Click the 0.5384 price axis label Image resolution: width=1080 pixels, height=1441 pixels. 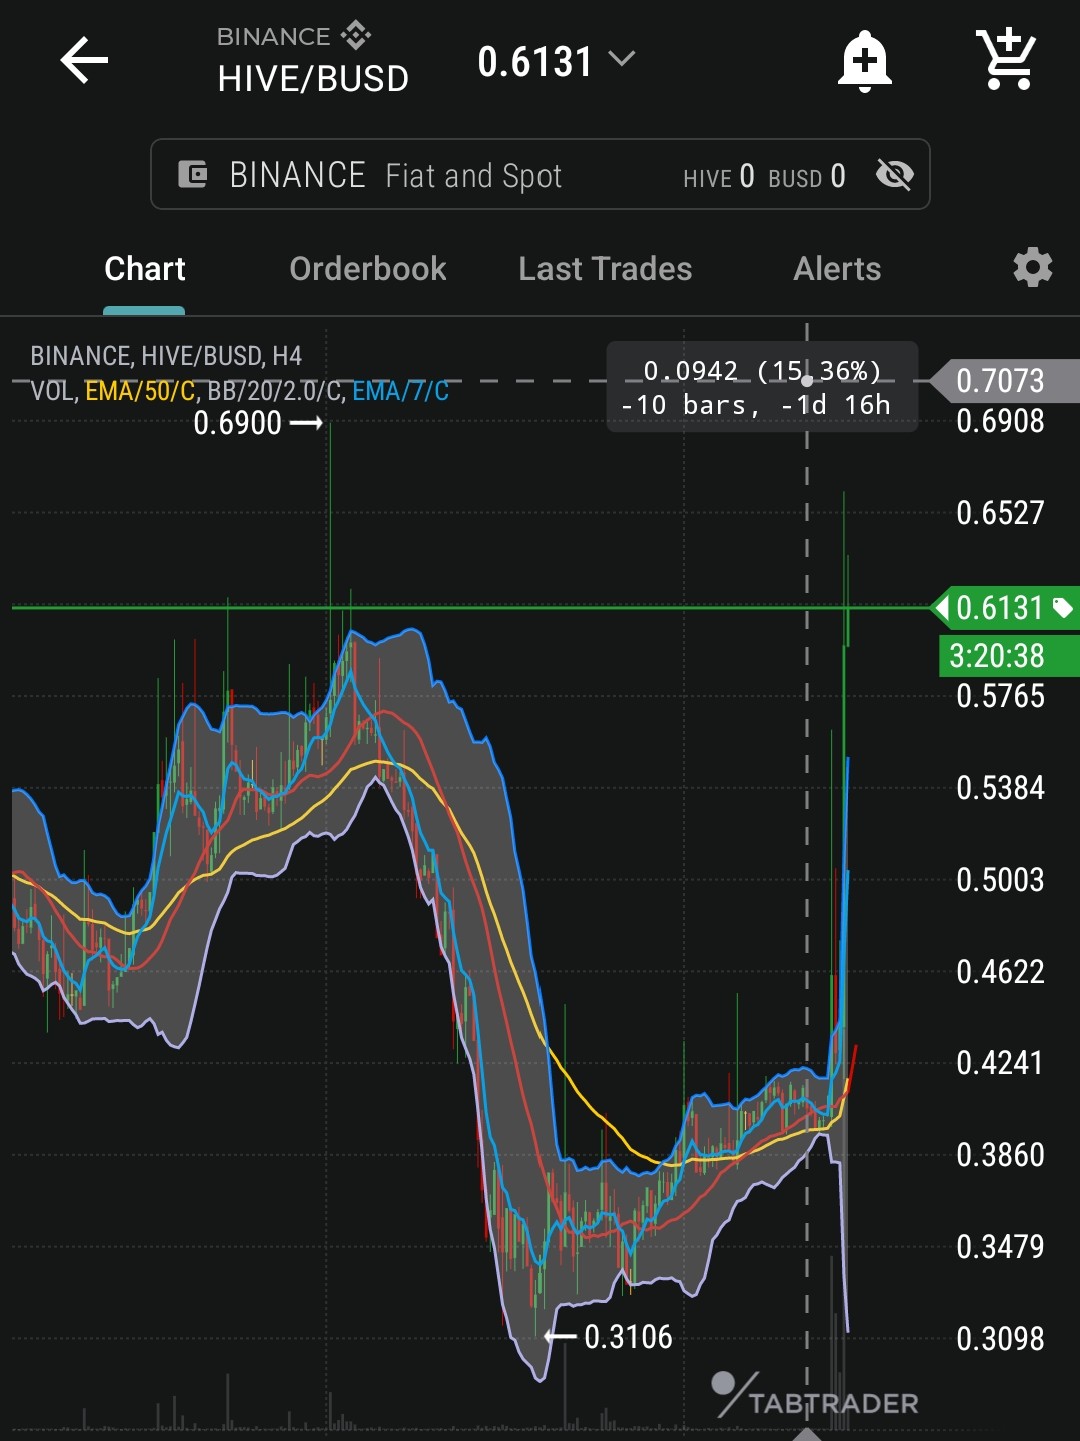coord(1000,788)
